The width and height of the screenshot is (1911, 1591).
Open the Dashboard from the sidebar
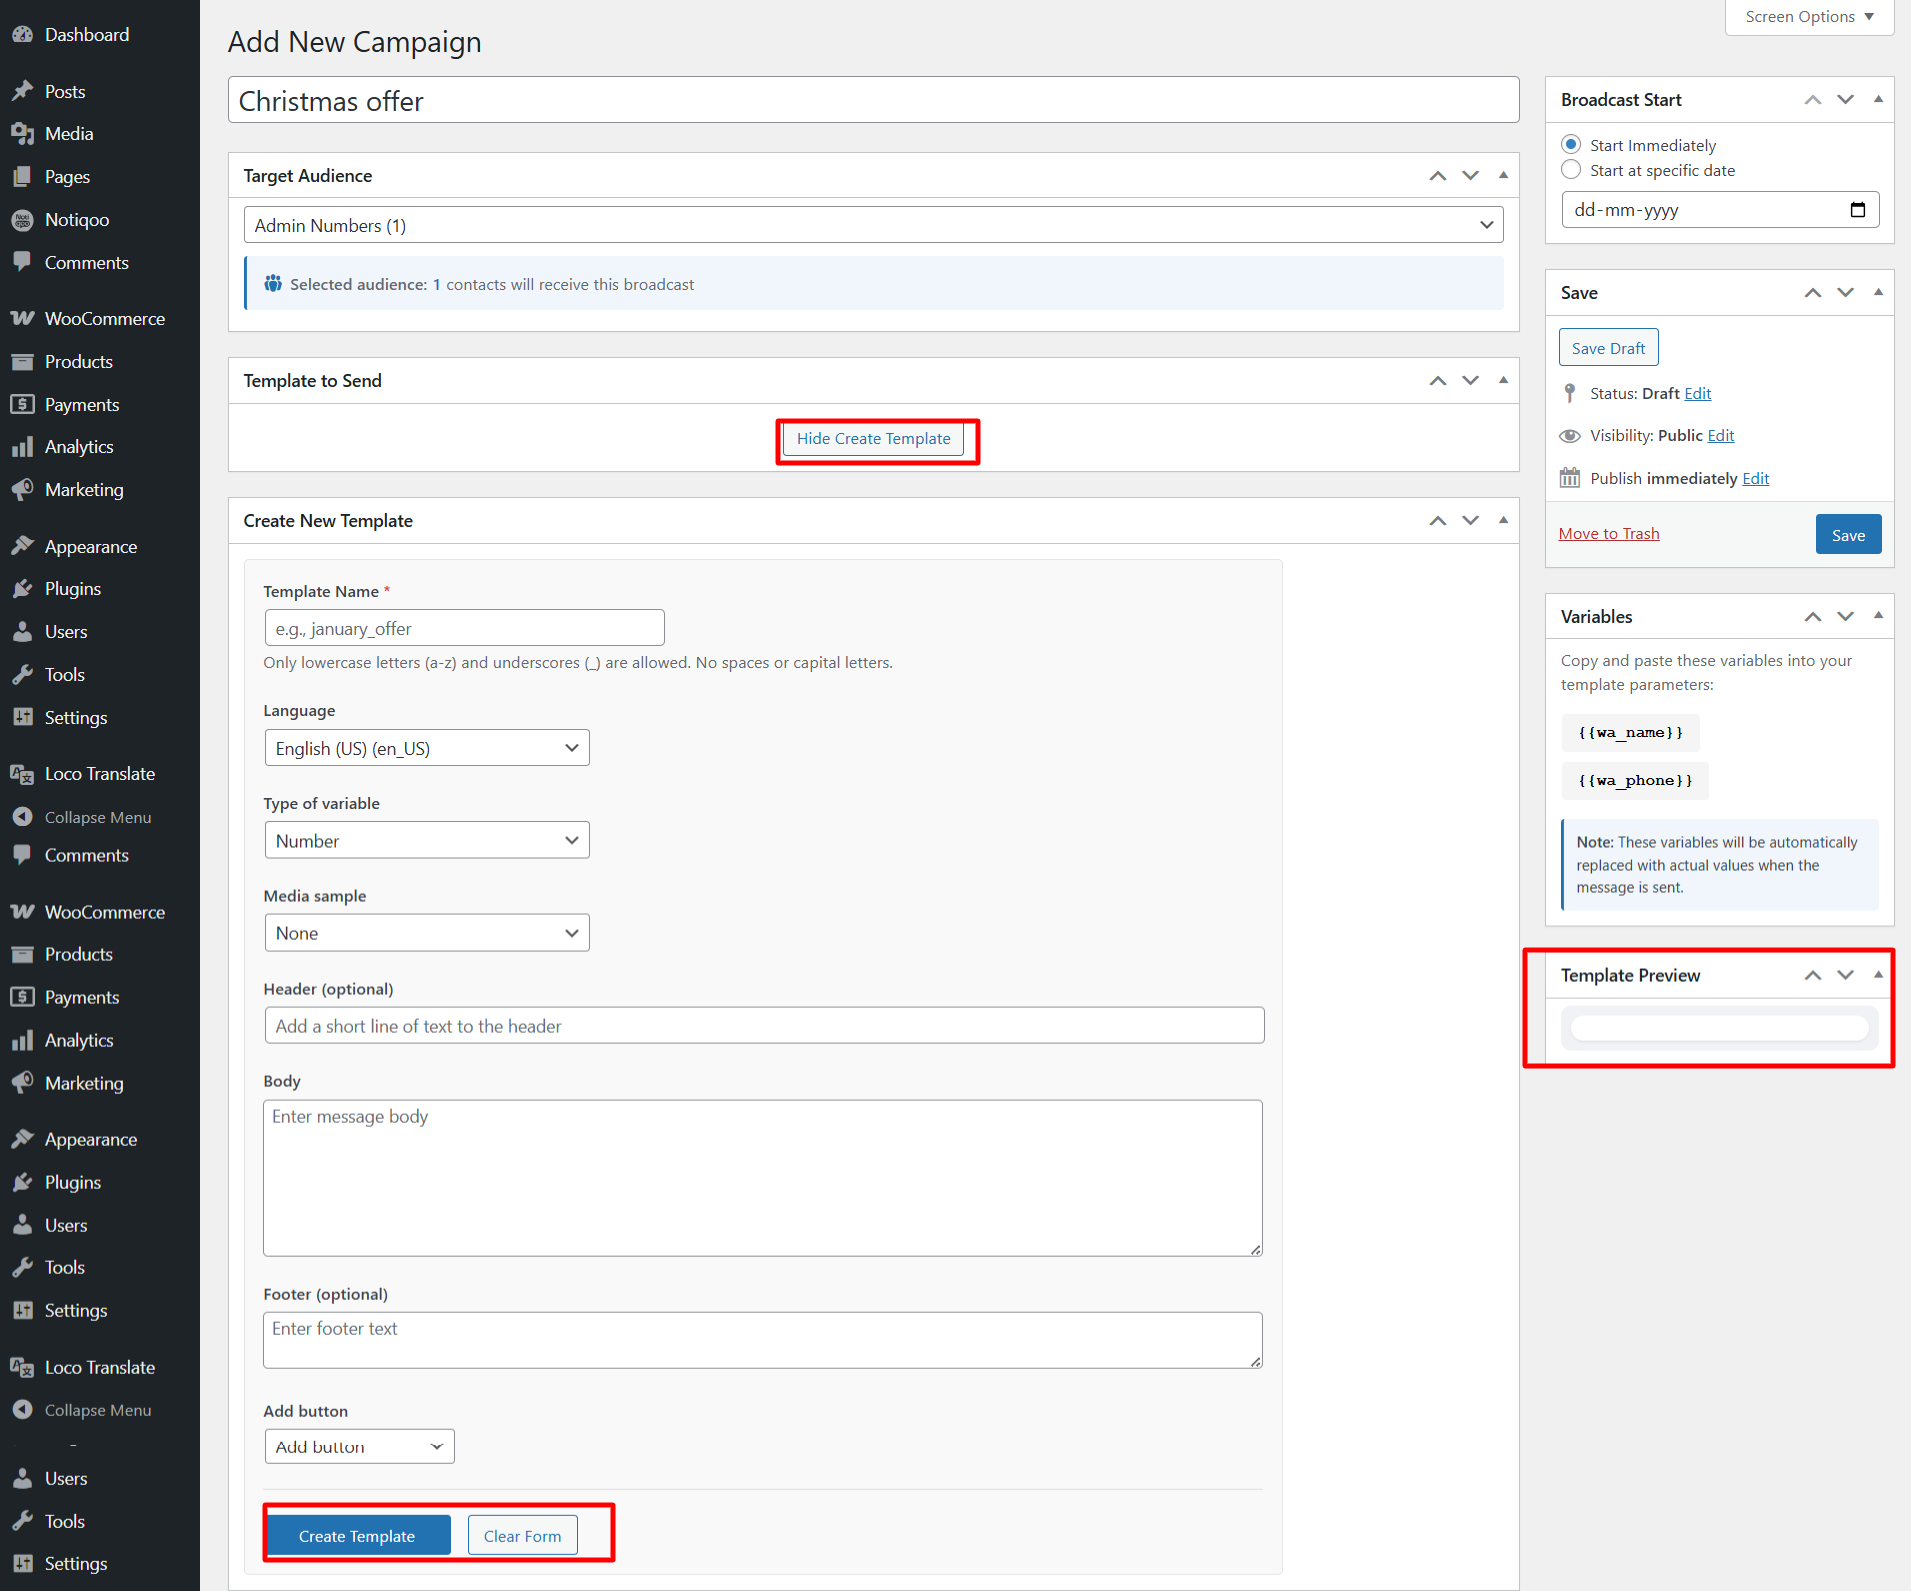pos(24,33)
